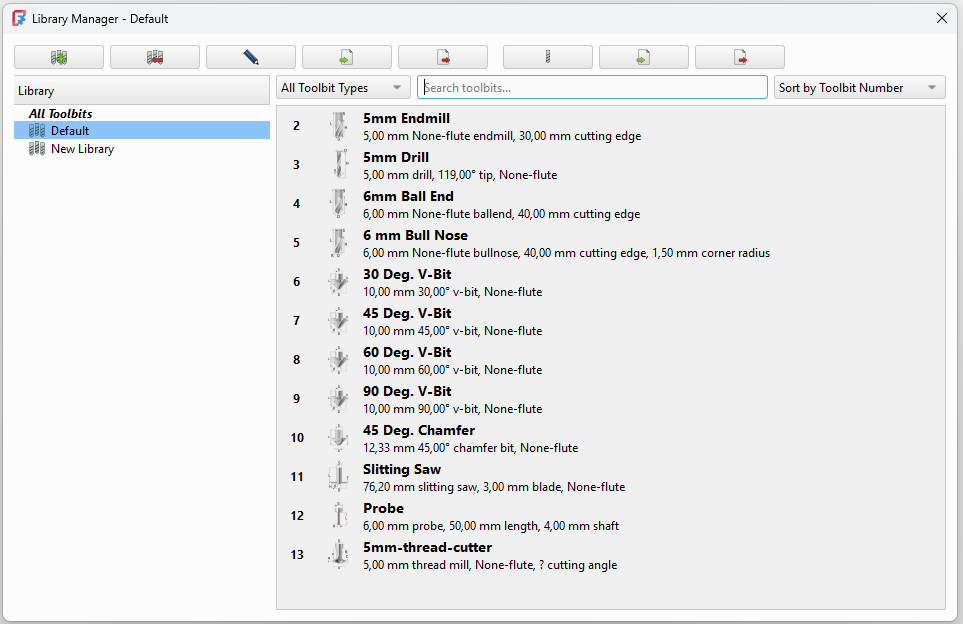This screenshot has height=624, width=963.
Task: Click the Slitting Saw tool icon
Action: [338, 477]
